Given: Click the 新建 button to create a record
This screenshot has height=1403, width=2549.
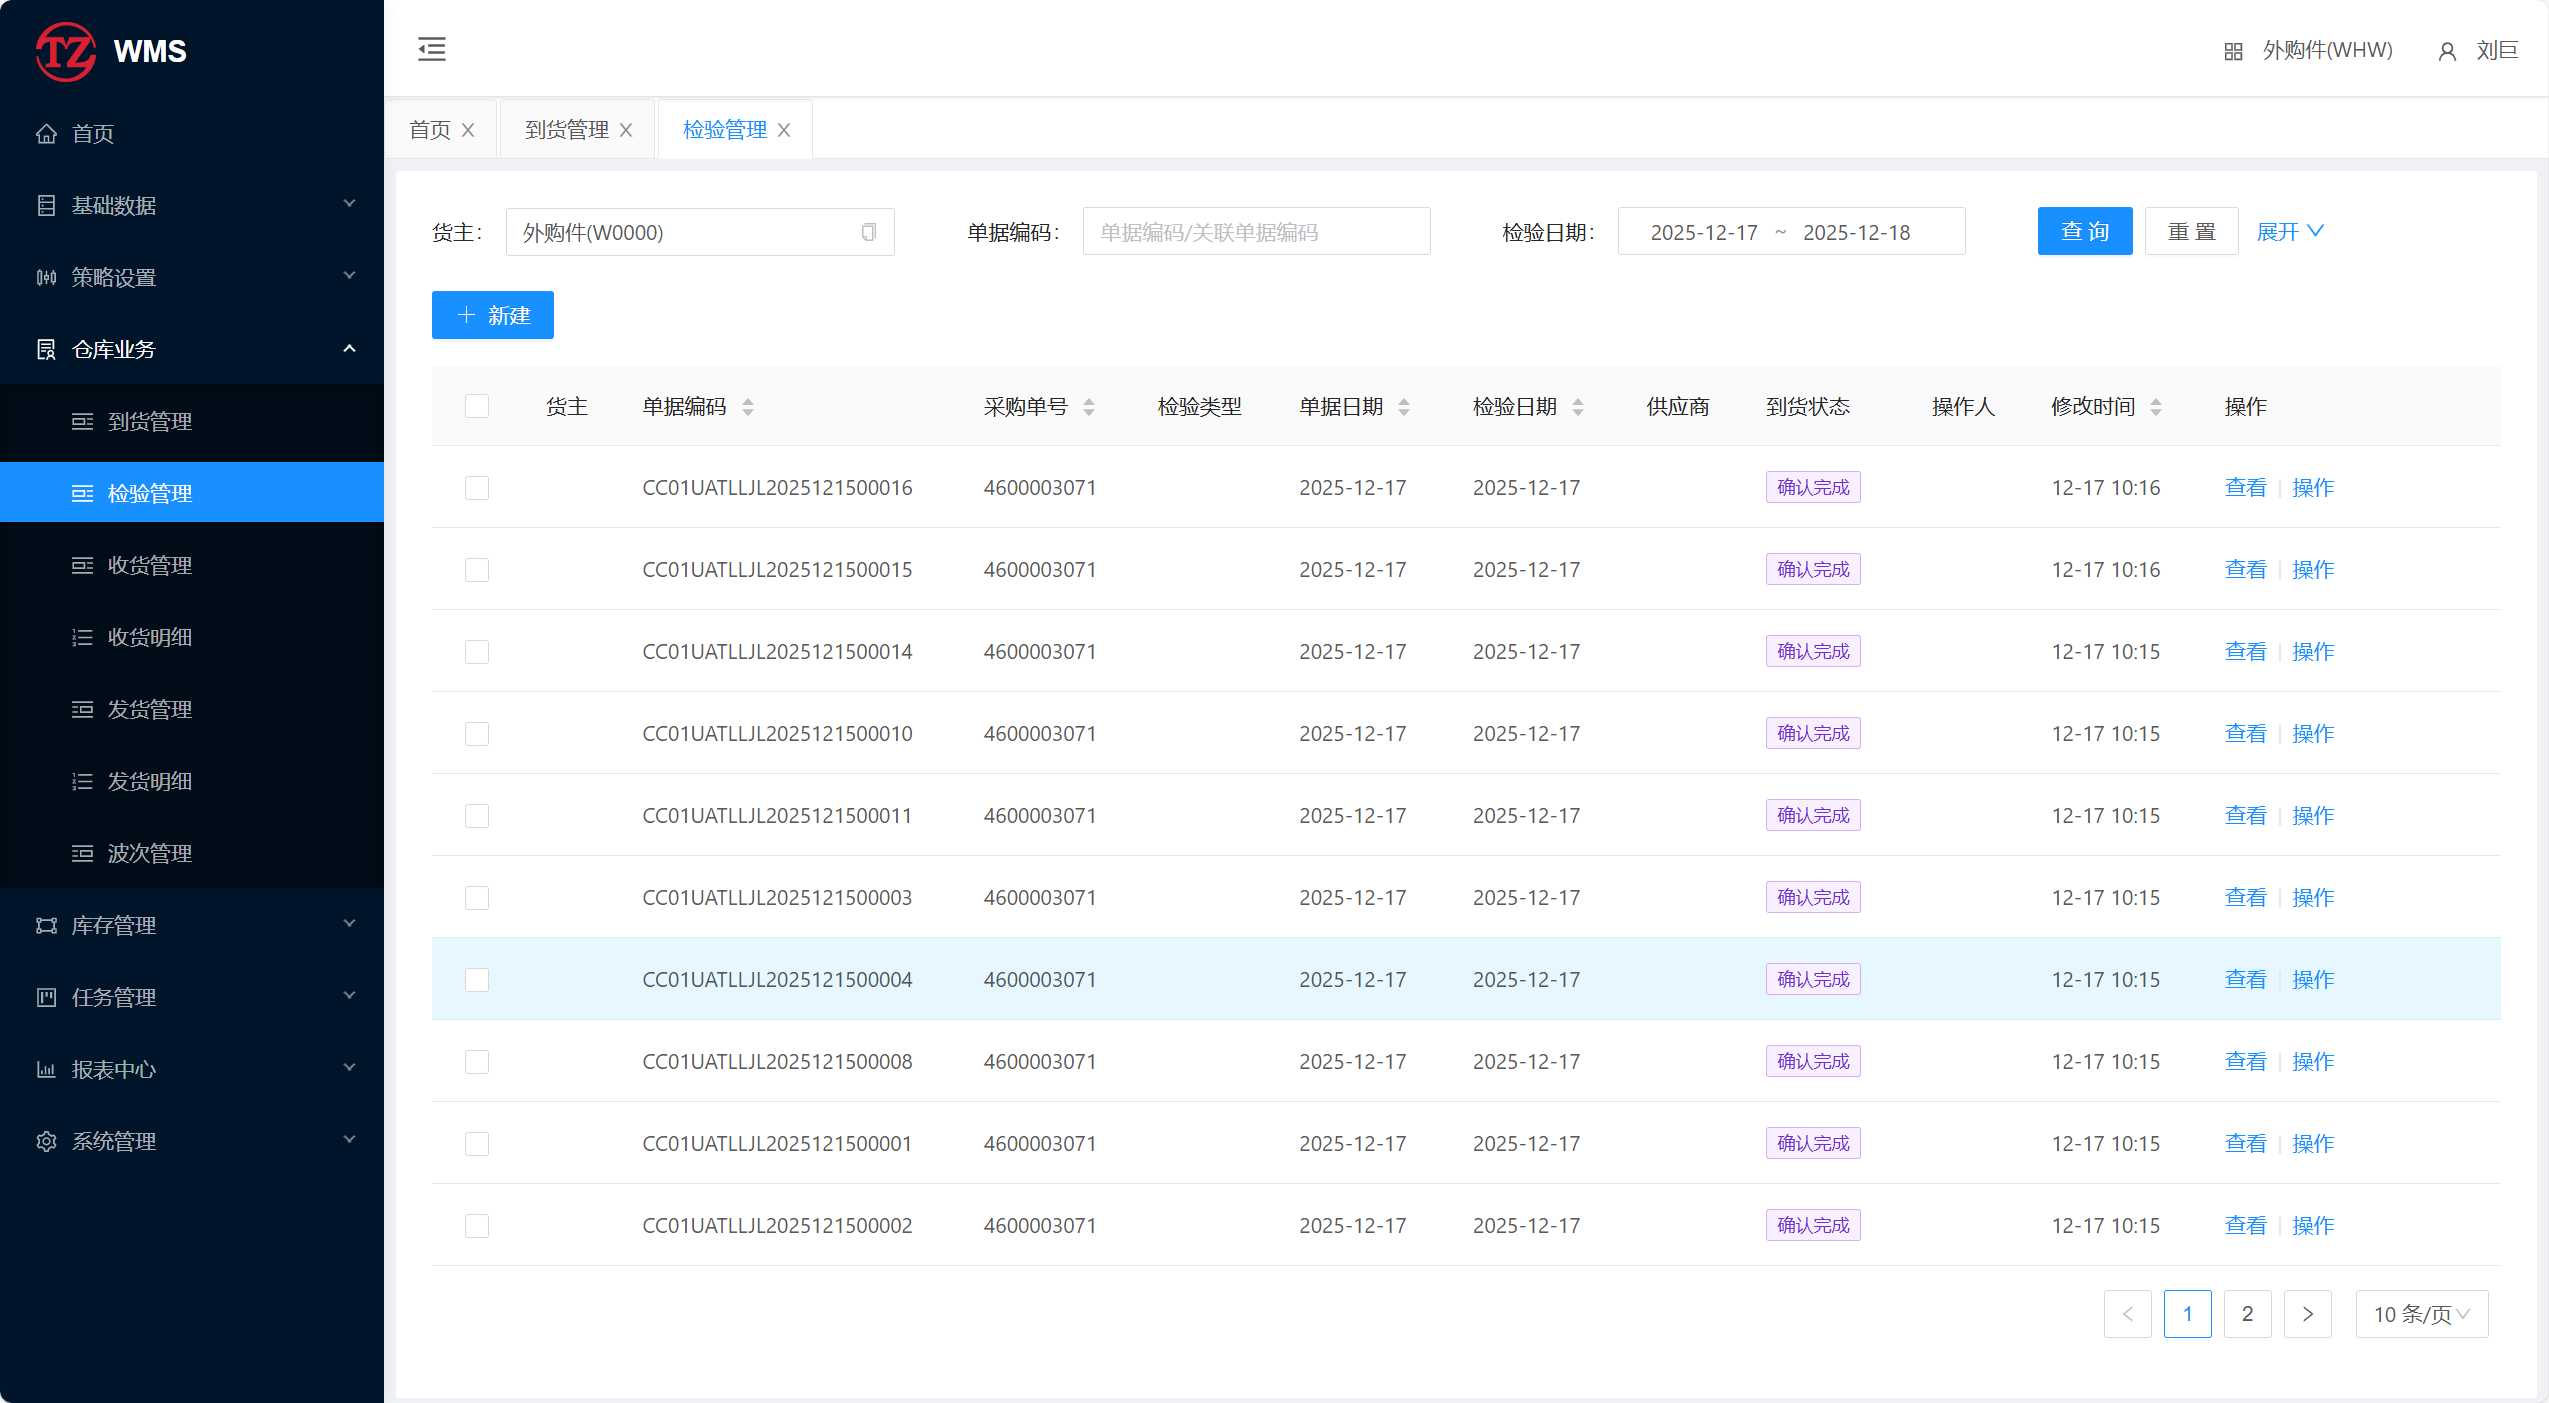Looking at the screenshot, I should coord(493,316).
